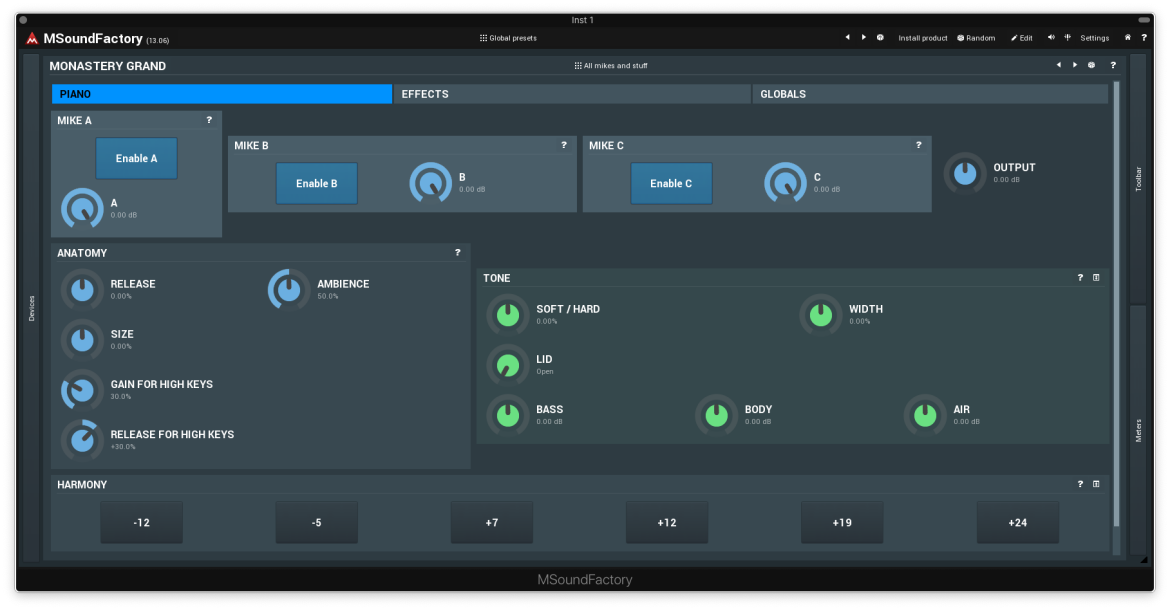Image resolution: width=1170 pixels, height=610 pixels.
Task: Click the BASS knob
Action: pyautogui.click(x=507, y=415)
